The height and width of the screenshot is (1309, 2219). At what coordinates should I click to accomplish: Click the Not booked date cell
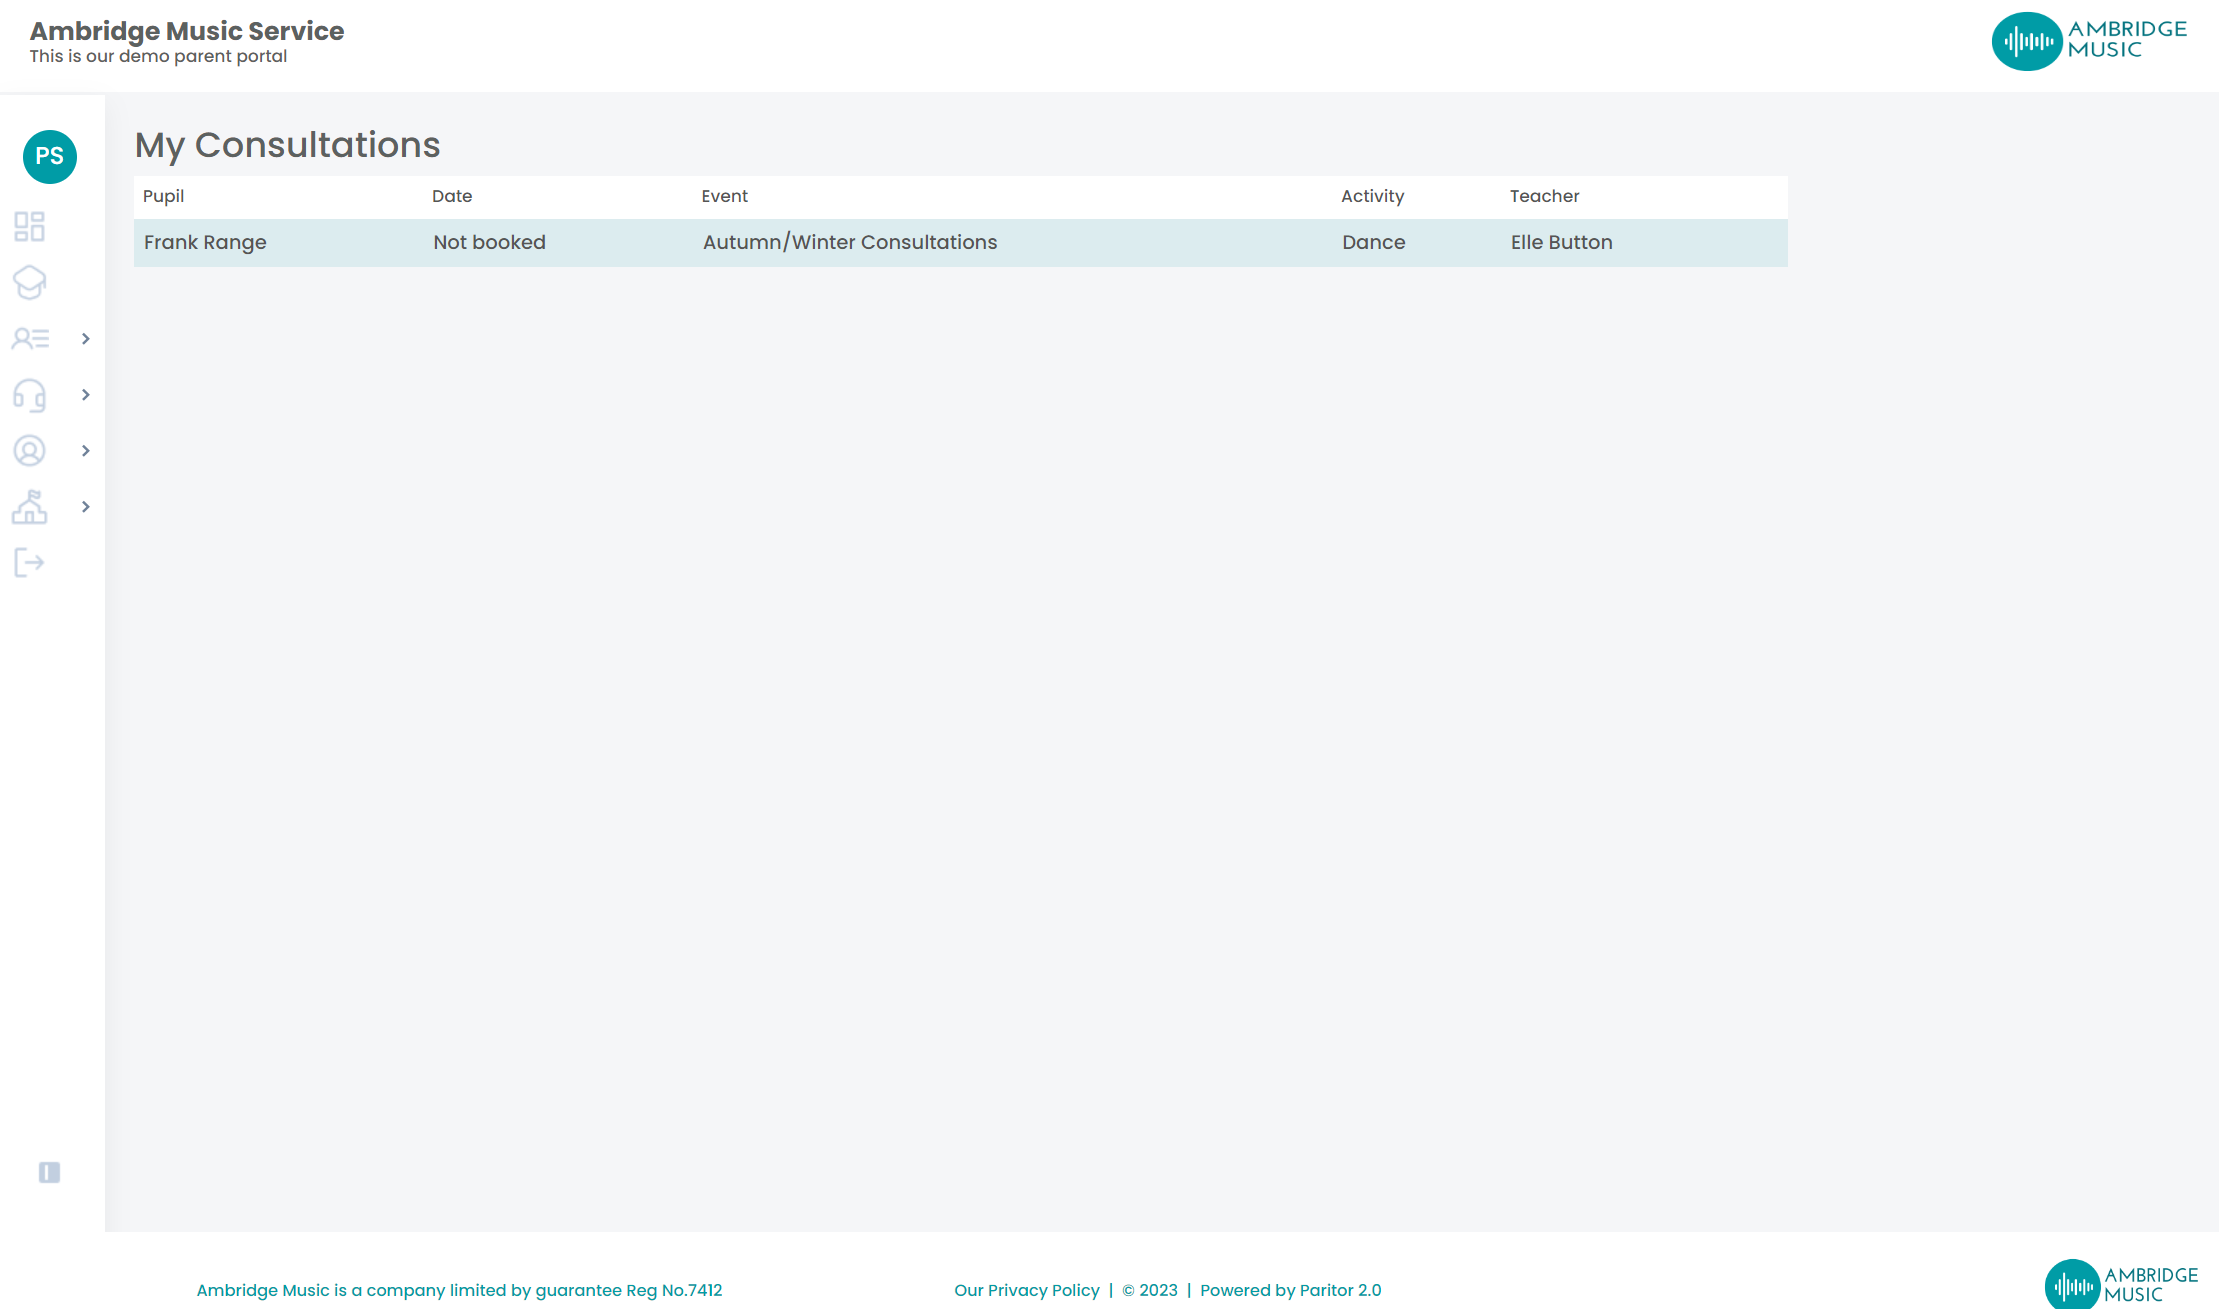(489, 242)
